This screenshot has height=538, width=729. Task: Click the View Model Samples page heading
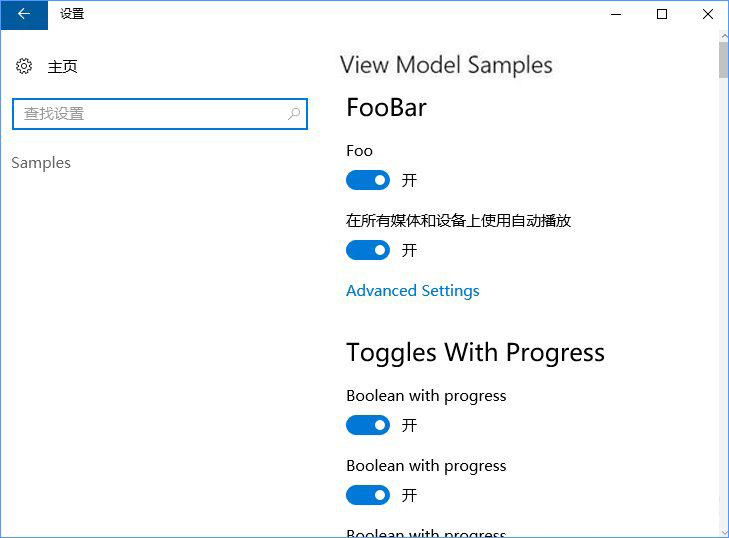(x=446, y=66)
